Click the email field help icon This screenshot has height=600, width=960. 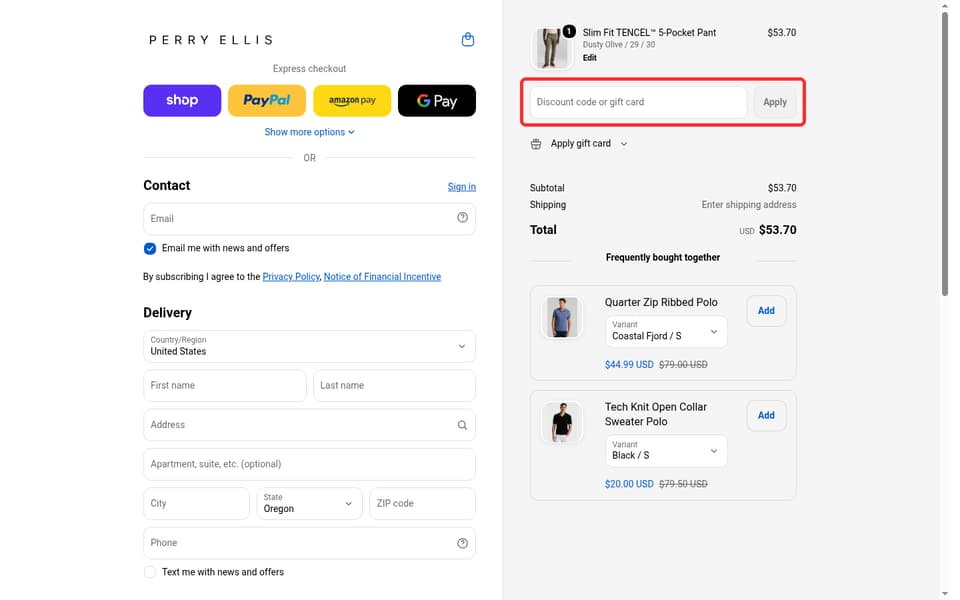coord(462,217)
